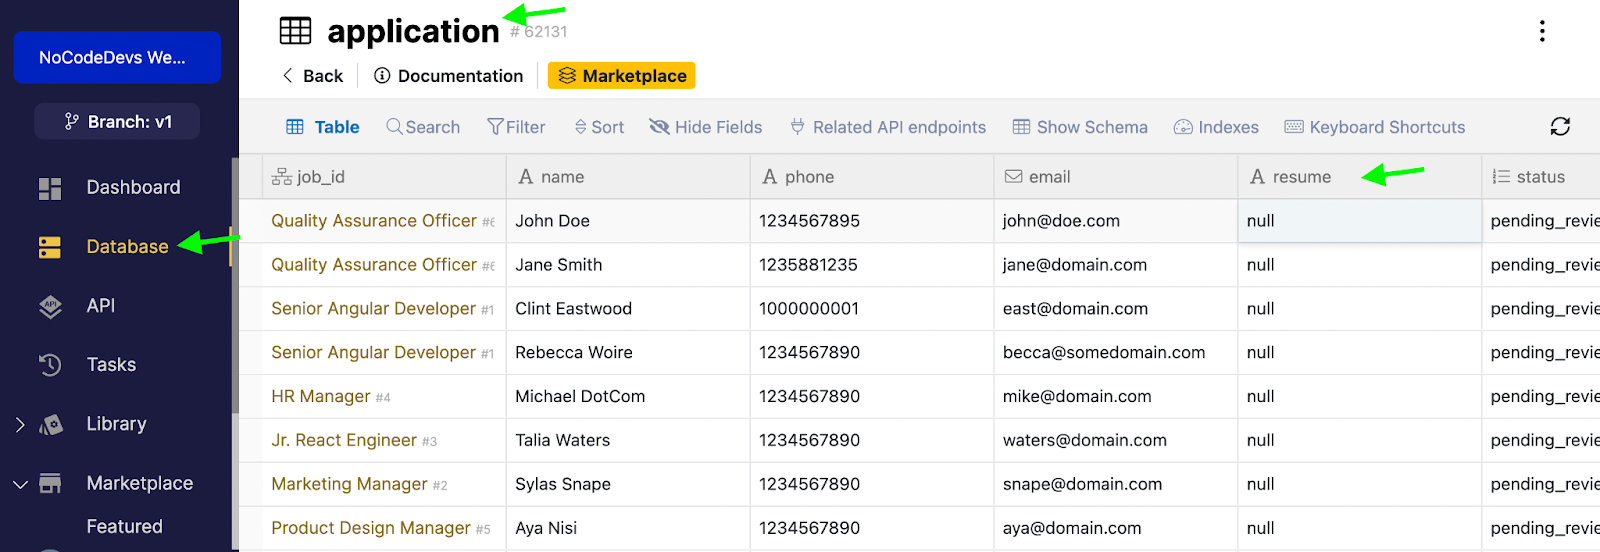The height and width of the screenshot is (552, 1600).
Task: Click the Filter funnel icon
Action: point(495,127)
